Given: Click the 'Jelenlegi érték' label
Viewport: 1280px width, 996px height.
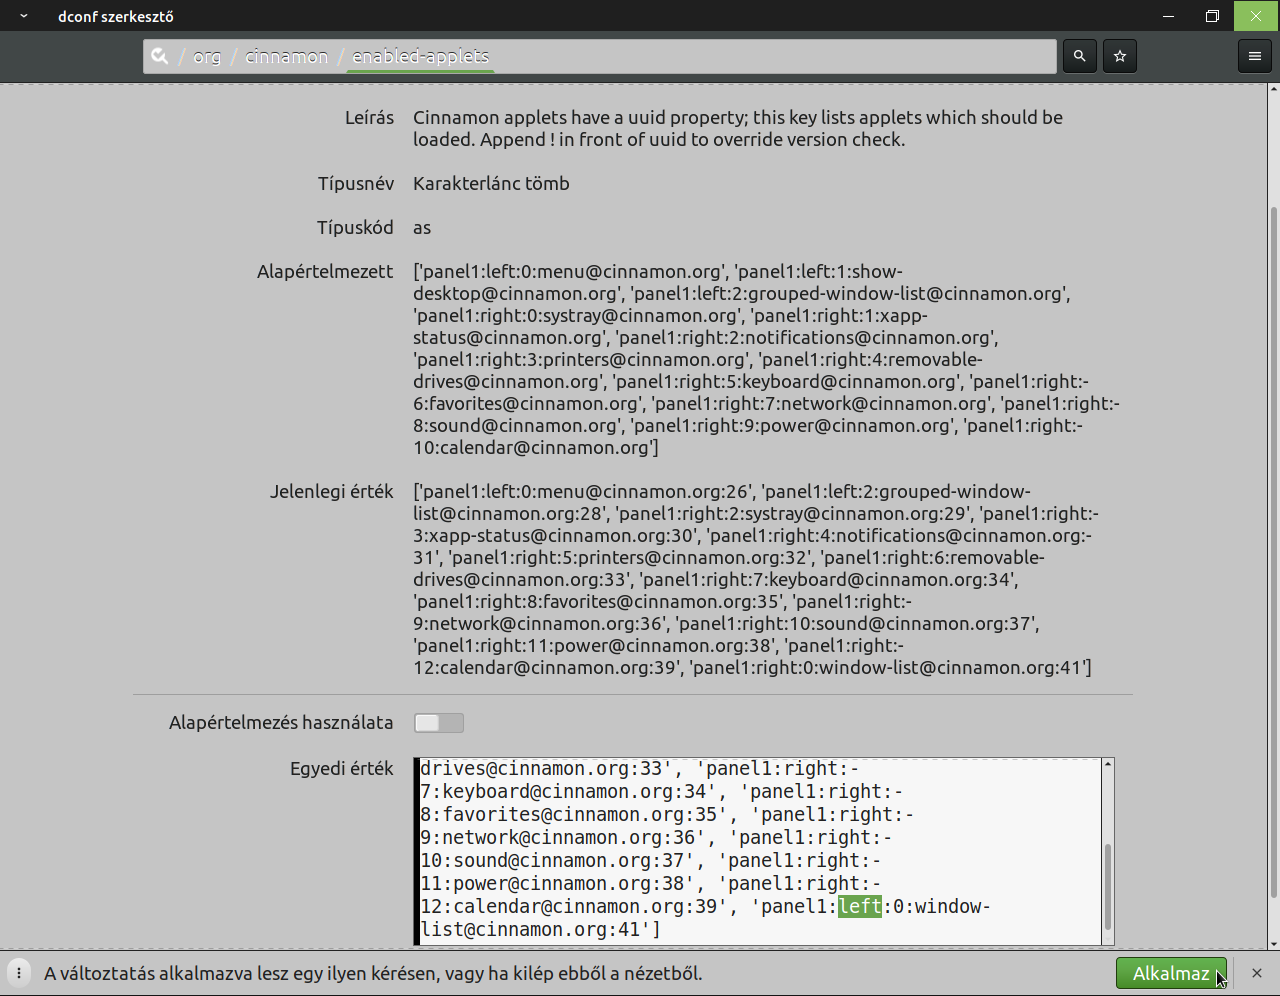Looking at the screenshot, I should tap(331, 492).
